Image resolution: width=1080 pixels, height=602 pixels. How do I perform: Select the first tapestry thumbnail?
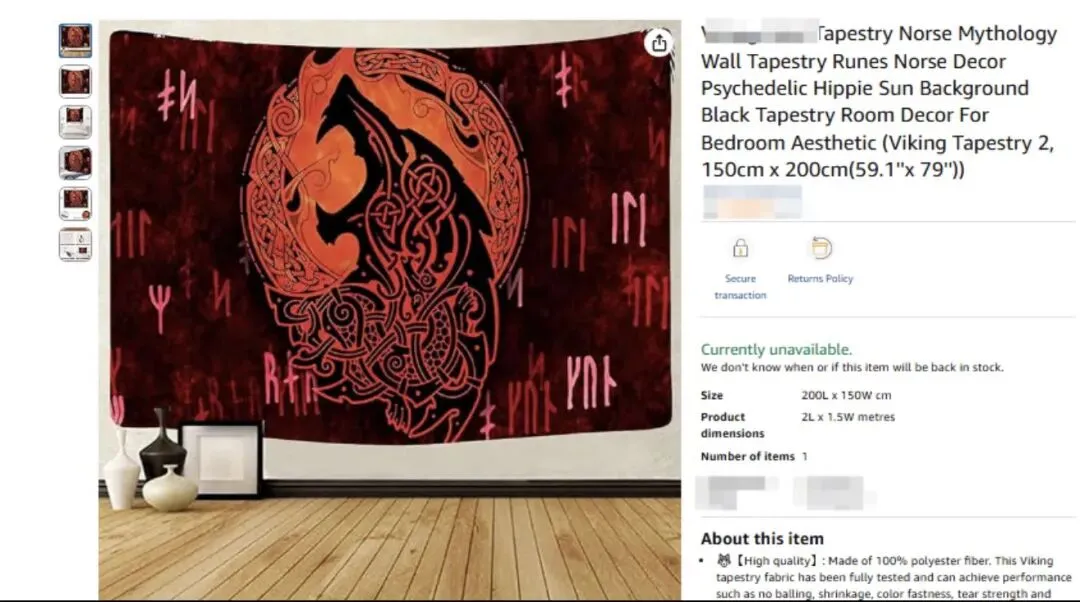tap(75, 41)
